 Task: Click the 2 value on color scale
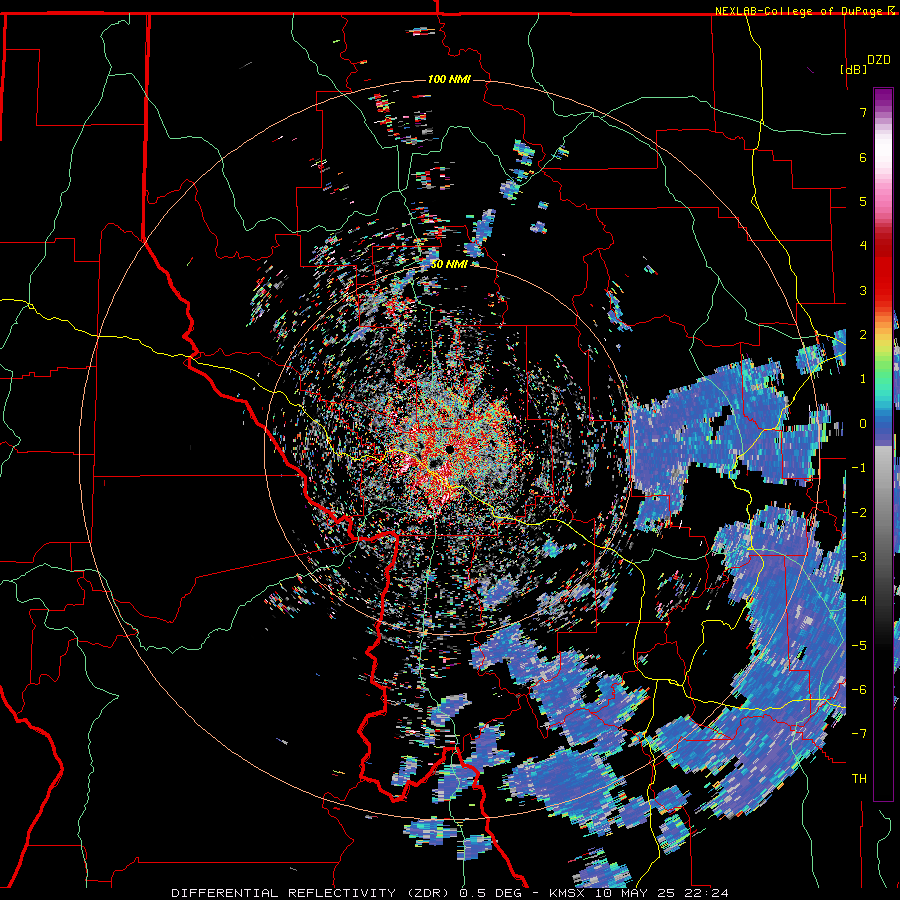click(x=863, y=335)
